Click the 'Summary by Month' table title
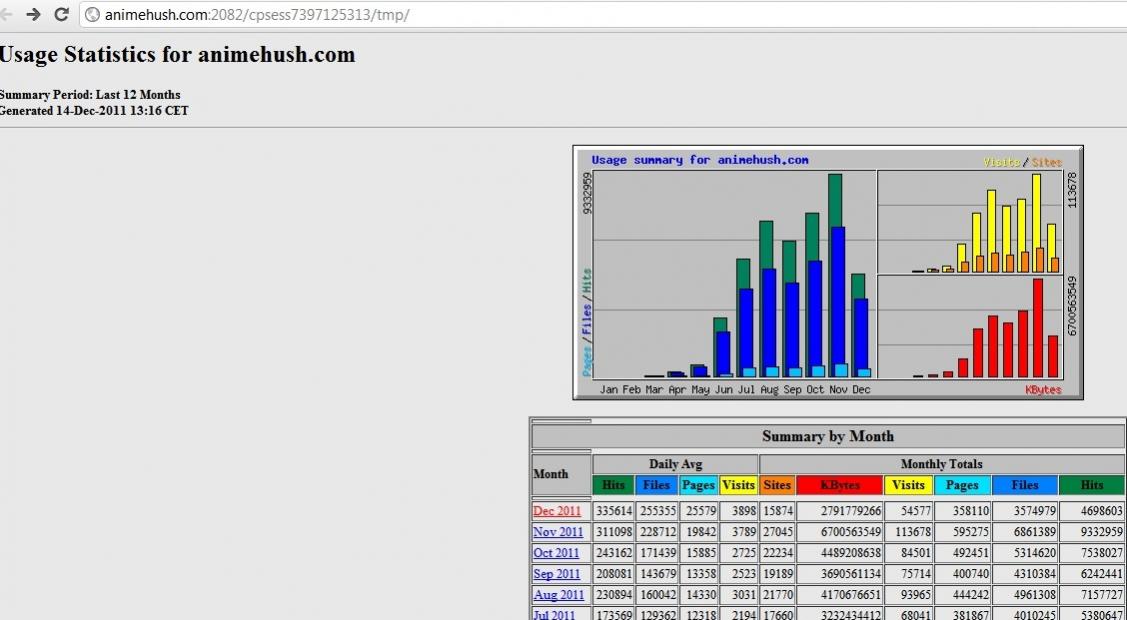1127x620 pixels. (x=828, y=436)
